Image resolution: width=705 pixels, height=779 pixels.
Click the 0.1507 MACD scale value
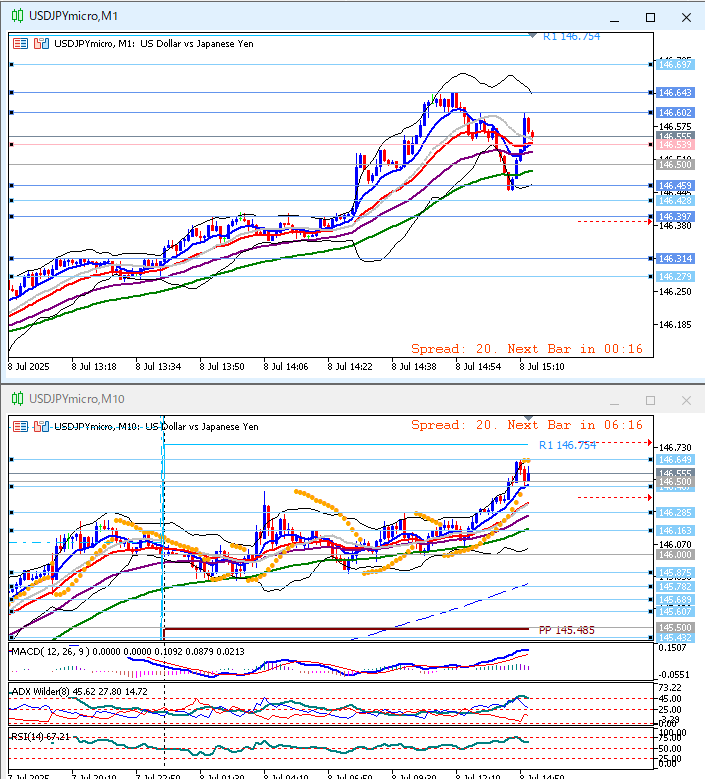pos(672,648)
